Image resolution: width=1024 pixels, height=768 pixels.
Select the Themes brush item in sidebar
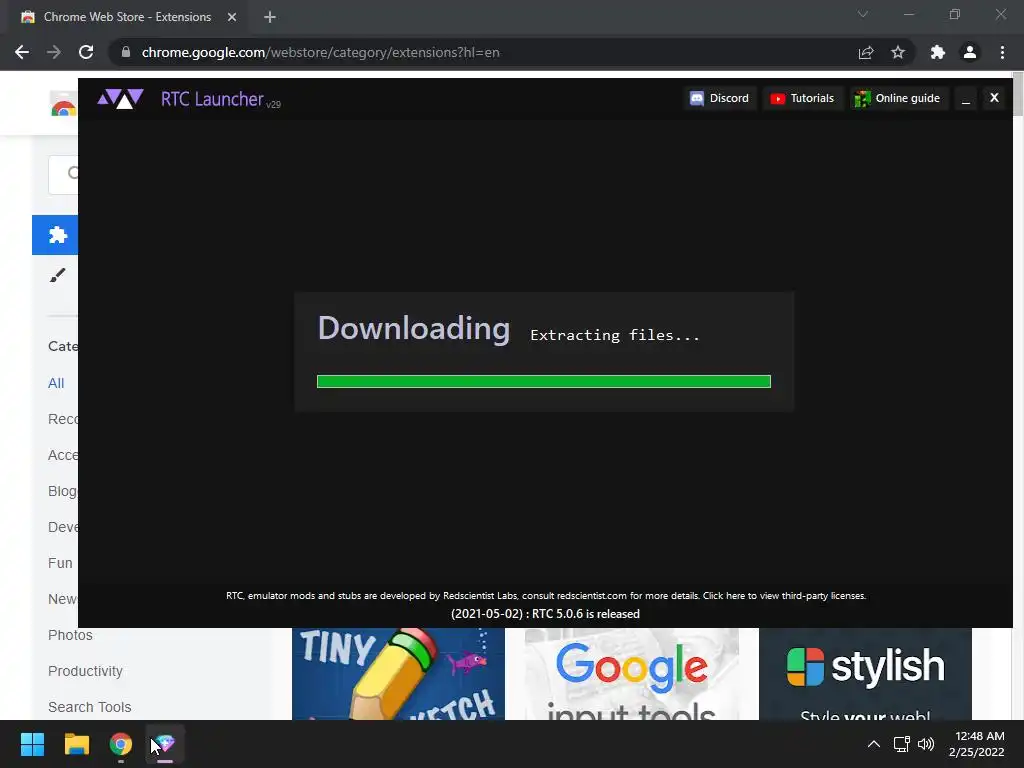(x=57, y=276)
